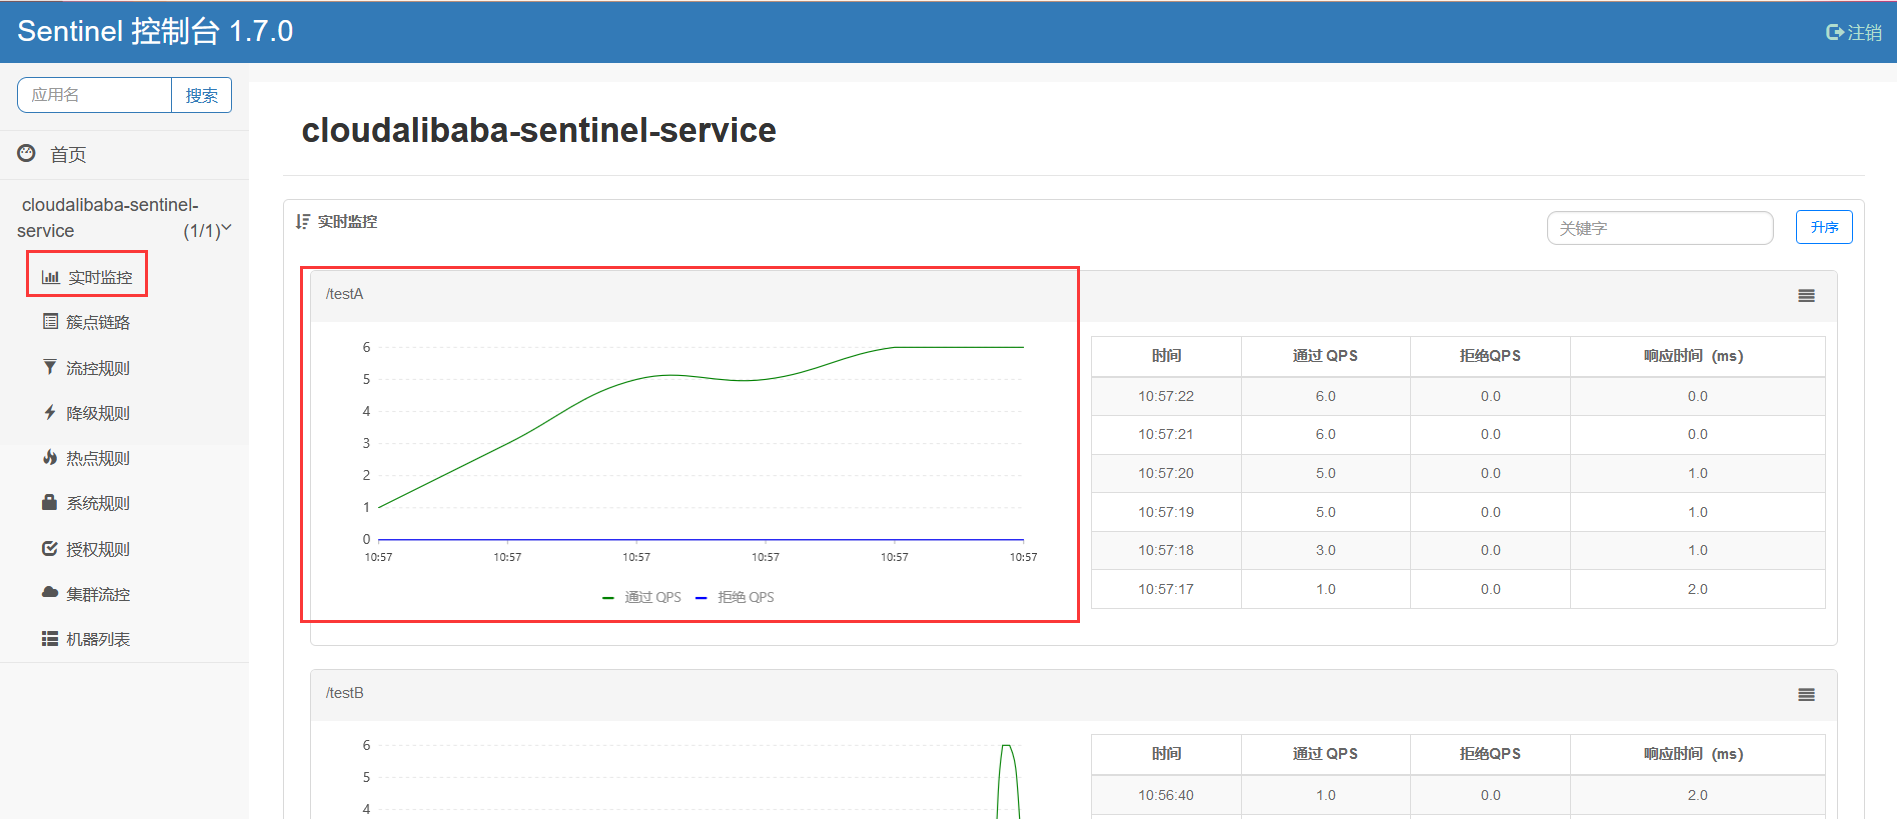Select the 10:57:18 time cell

click(1166, 550)
